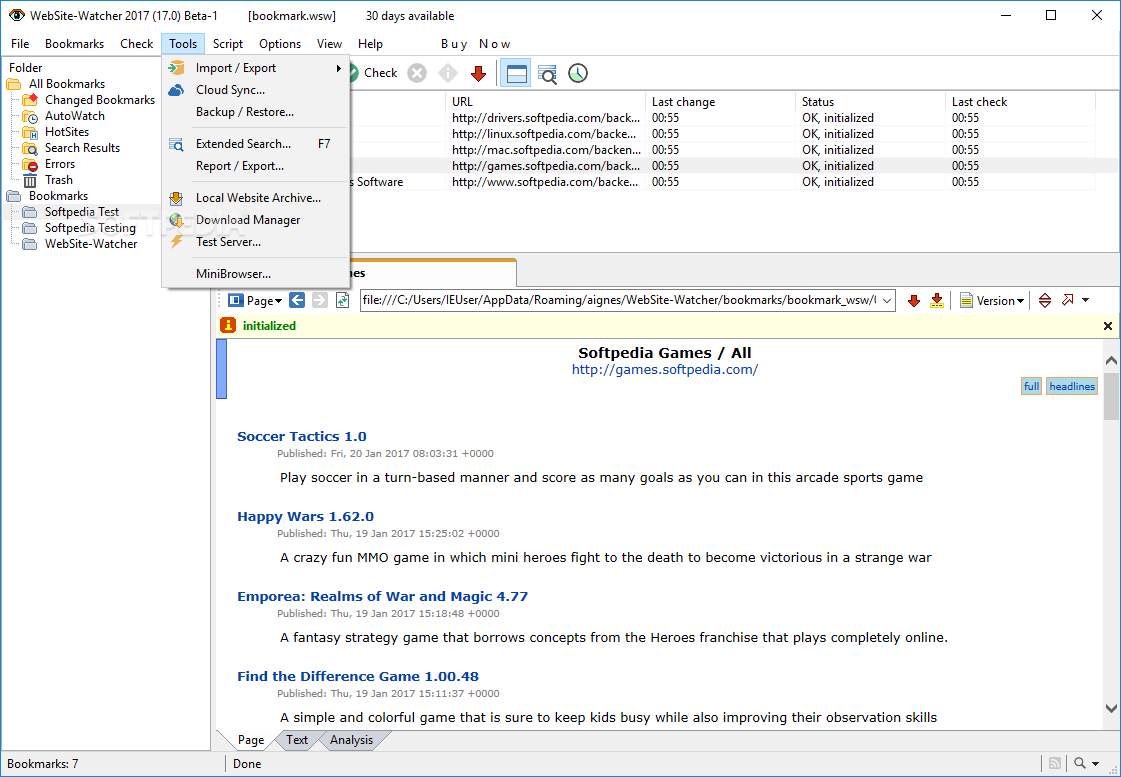This screenshot has width=1121, height=777.
Task: Open the Script menu
Action: point(228,44)
